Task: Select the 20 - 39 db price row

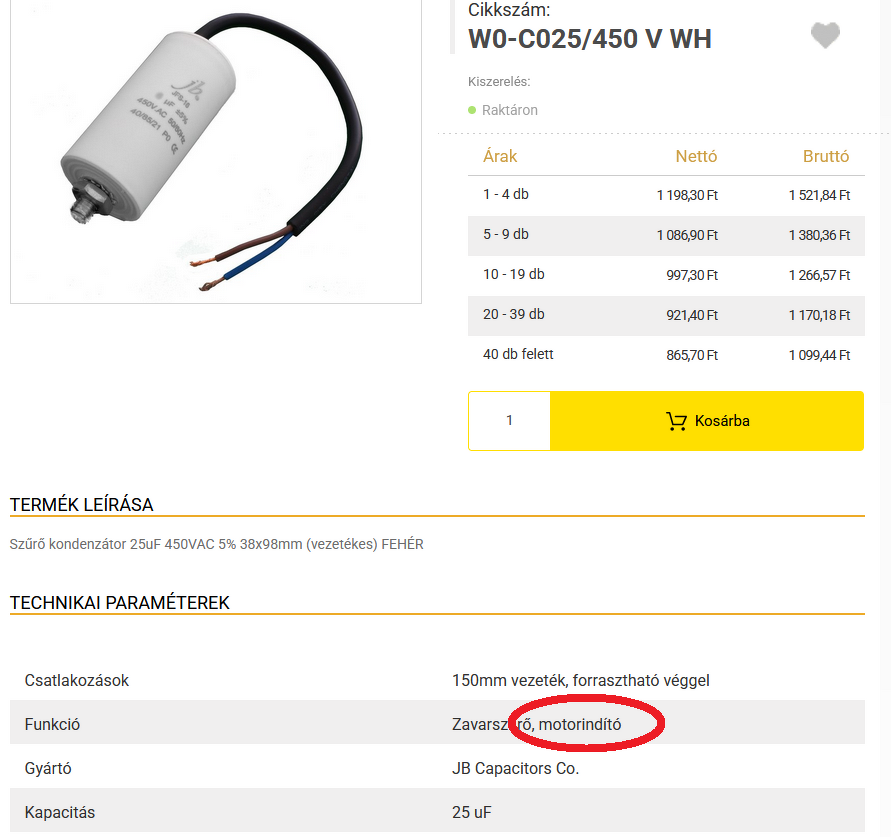Action: (x=666, y=315)
